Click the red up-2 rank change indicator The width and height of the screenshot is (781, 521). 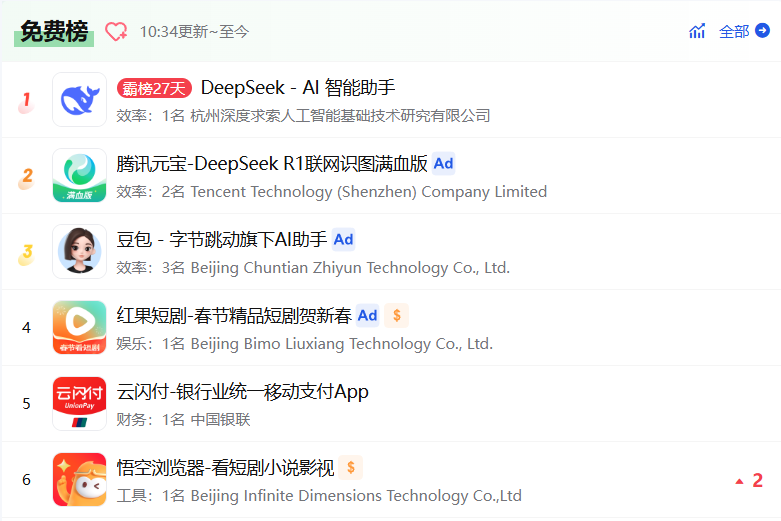tap(749, 481)
